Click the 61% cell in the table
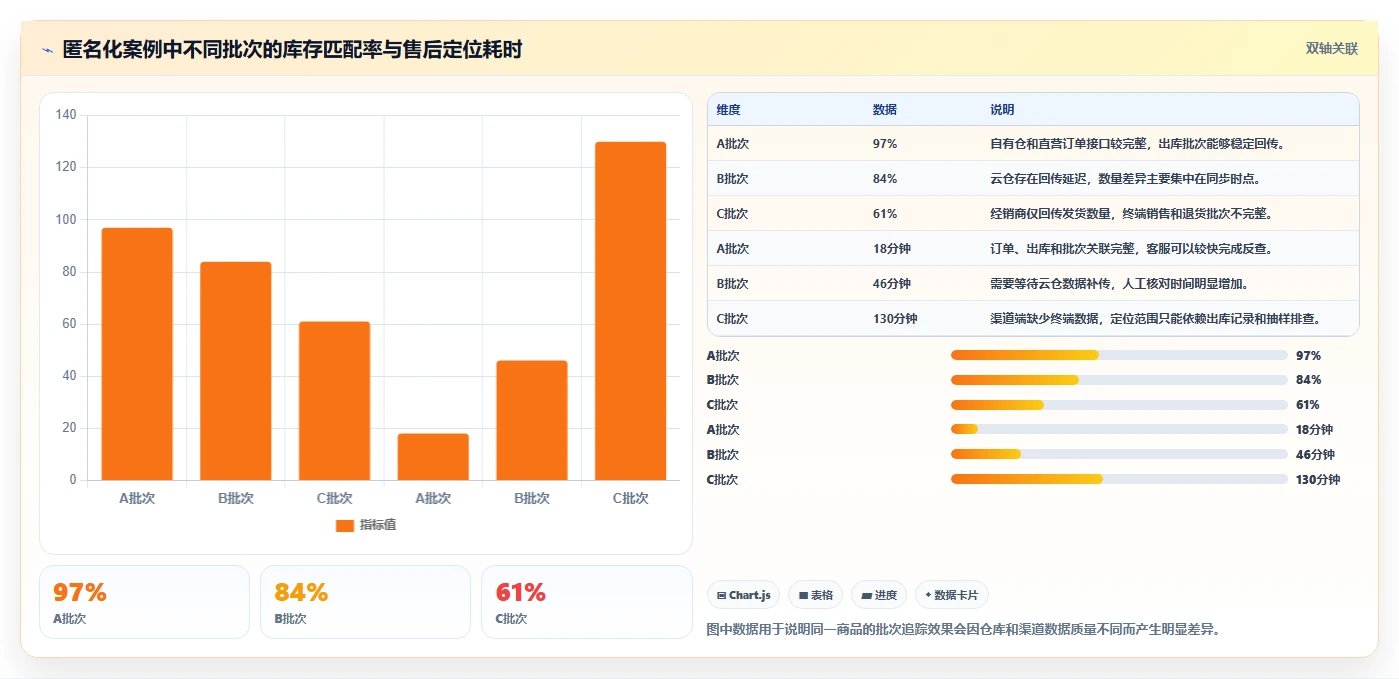 click(885, 214)
